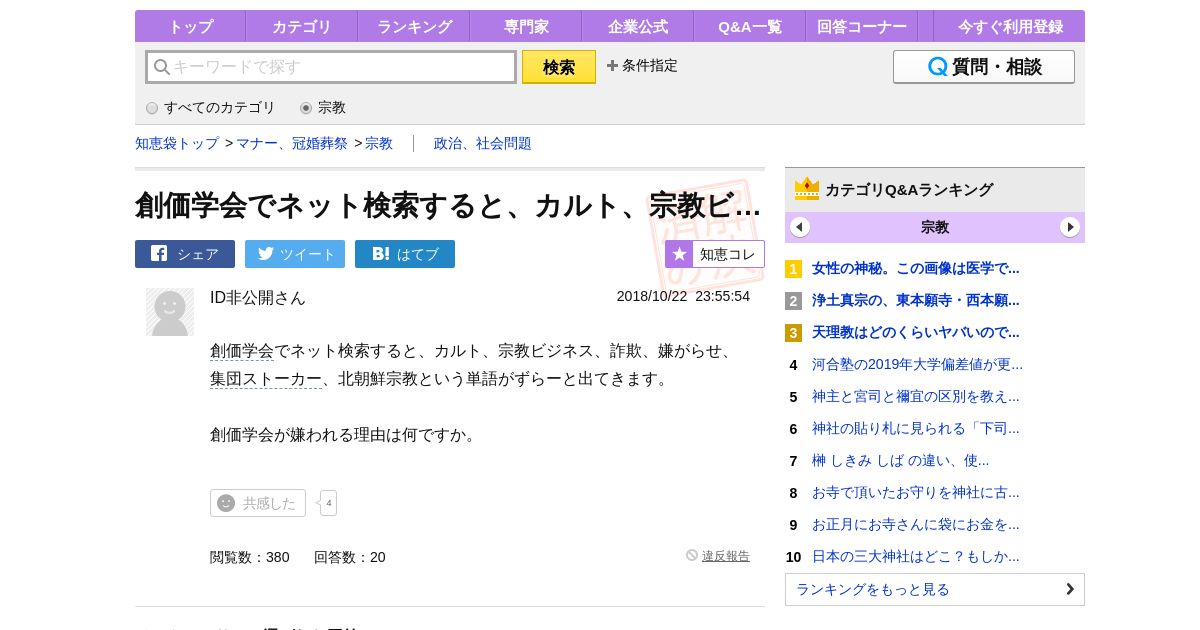Open ranking item 榊 しきみ しば の違い、使...
1200x630 pixels.
(x=901, y=460)
